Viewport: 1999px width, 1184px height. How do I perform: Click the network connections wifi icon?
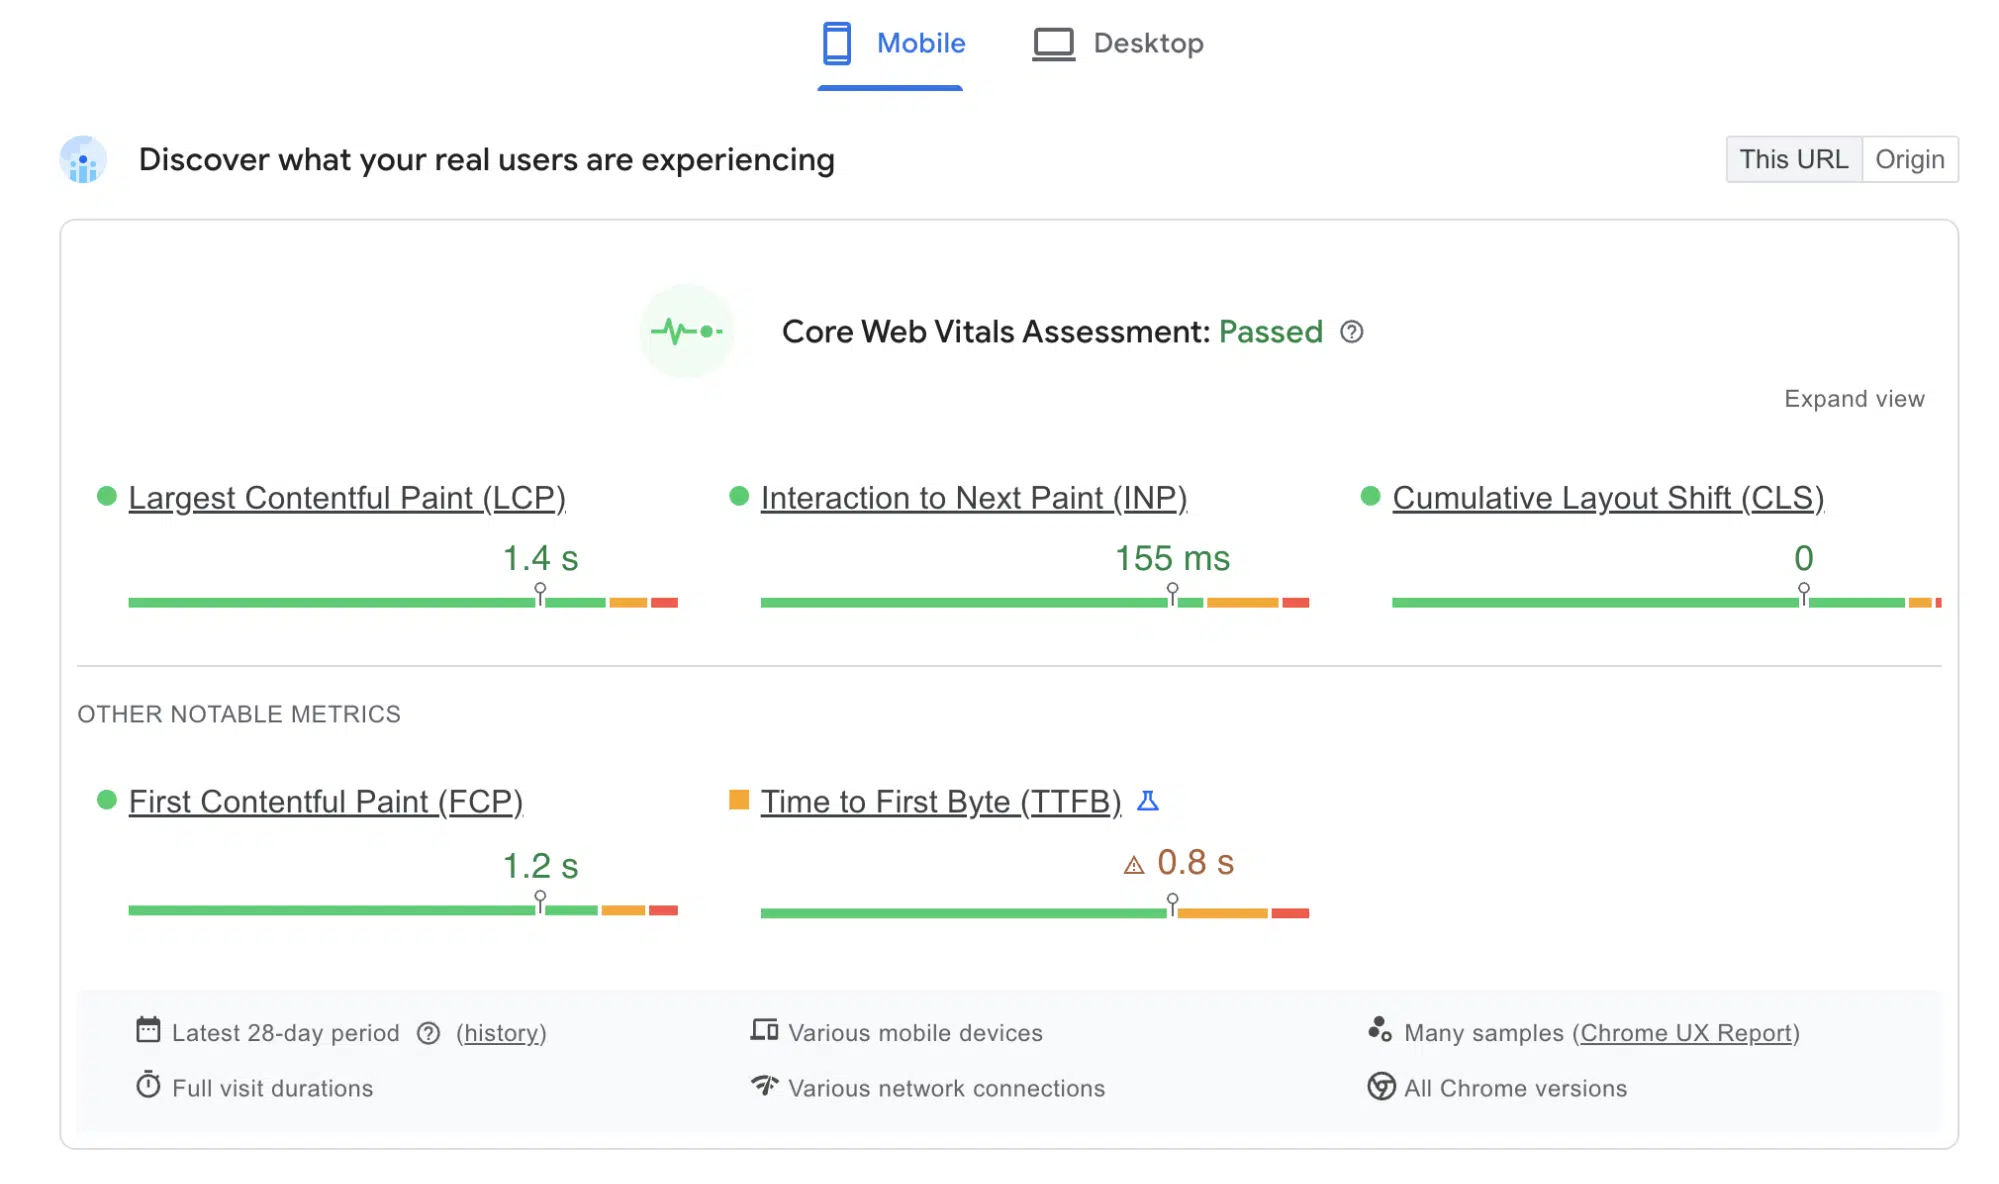[764, 1088]
